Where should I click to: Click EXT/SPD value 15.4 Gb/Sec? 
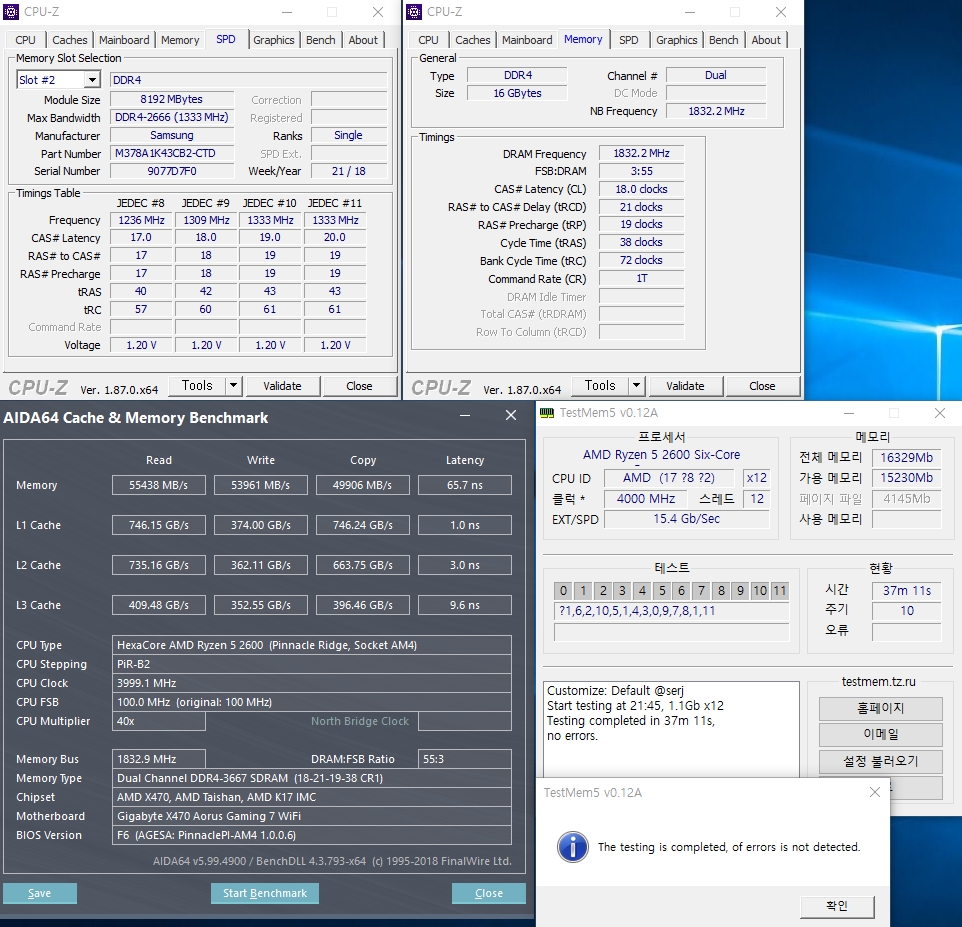point(687,519)
